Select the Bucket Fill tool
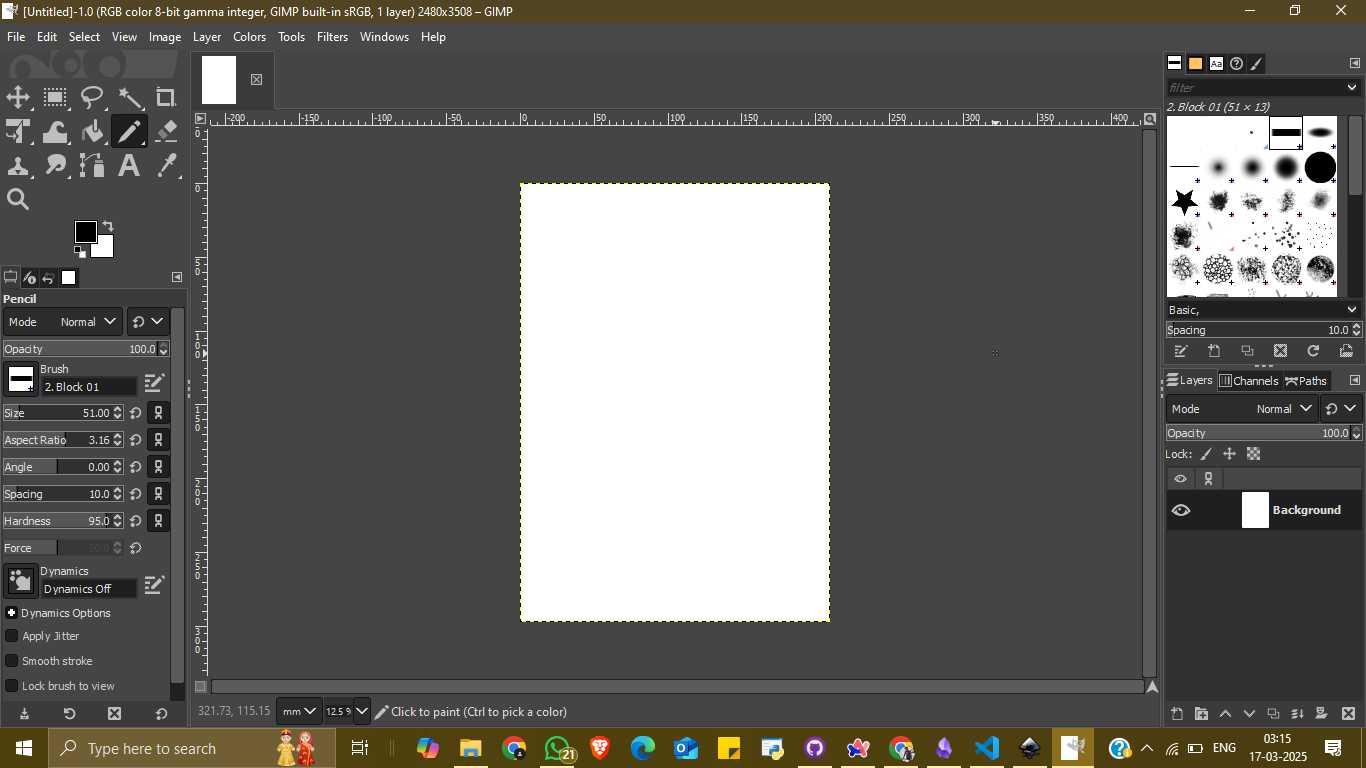 pos(92,131)
